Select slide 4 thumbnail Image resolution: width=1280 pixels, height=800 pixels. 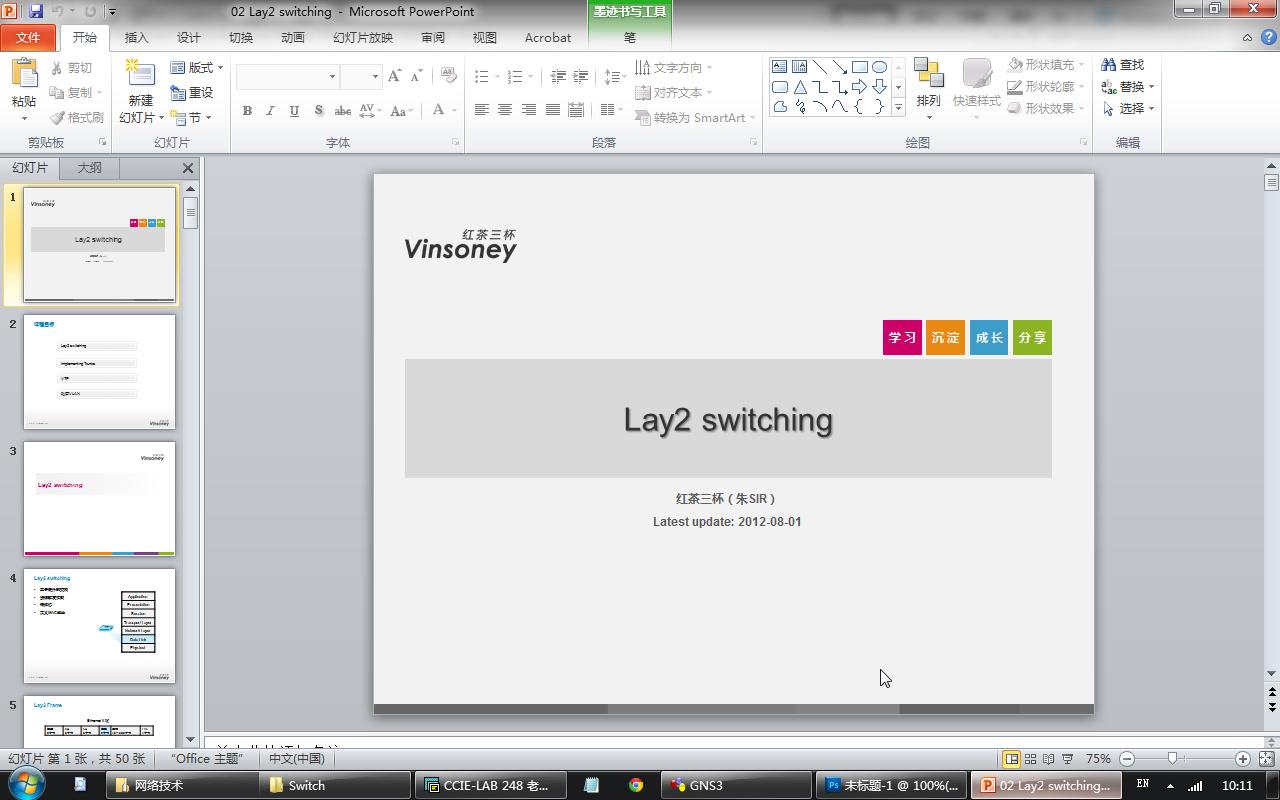click(99, 626)
